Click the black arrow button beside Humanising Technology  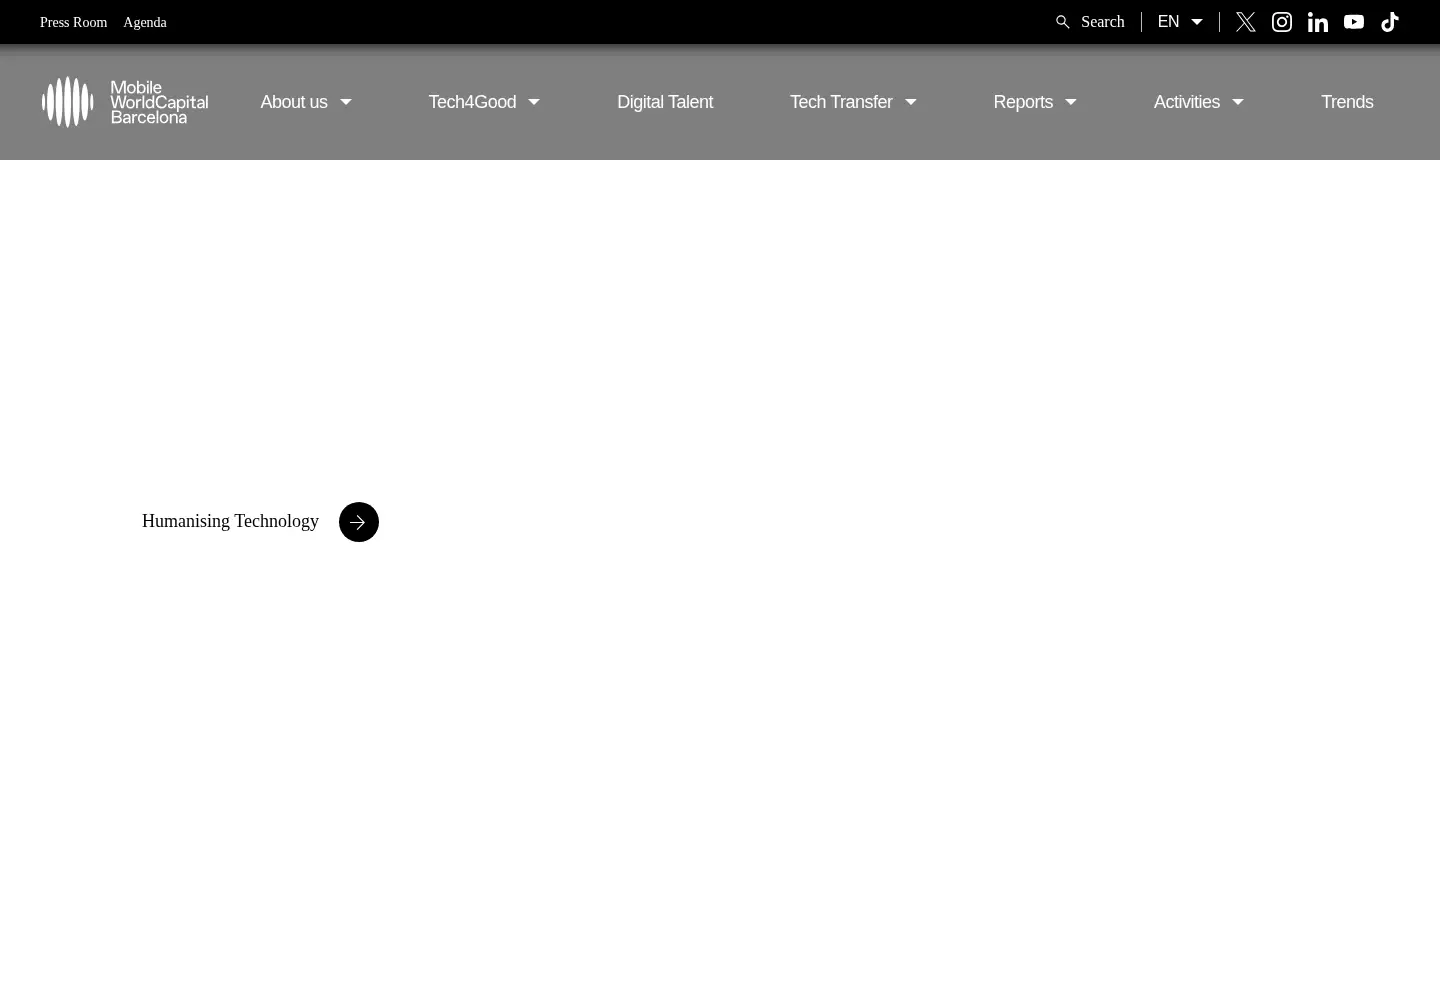(x=359, y=522)
